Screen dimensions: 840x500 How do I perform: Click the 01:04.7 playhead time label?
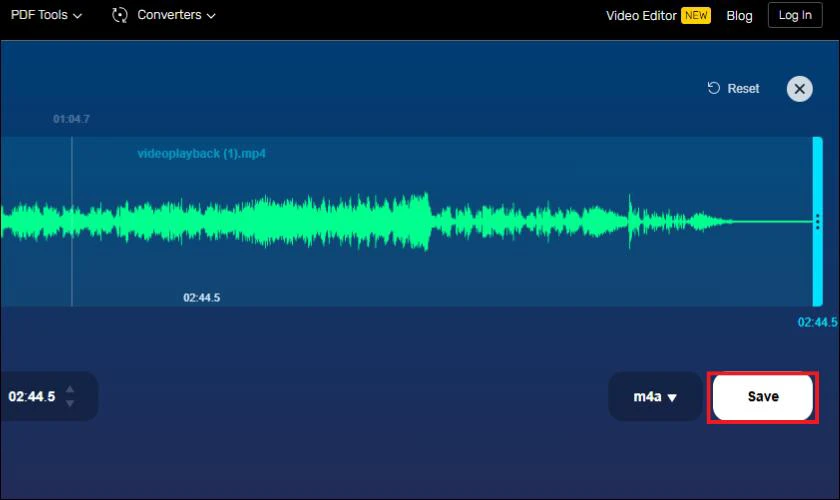coord(71,119)
